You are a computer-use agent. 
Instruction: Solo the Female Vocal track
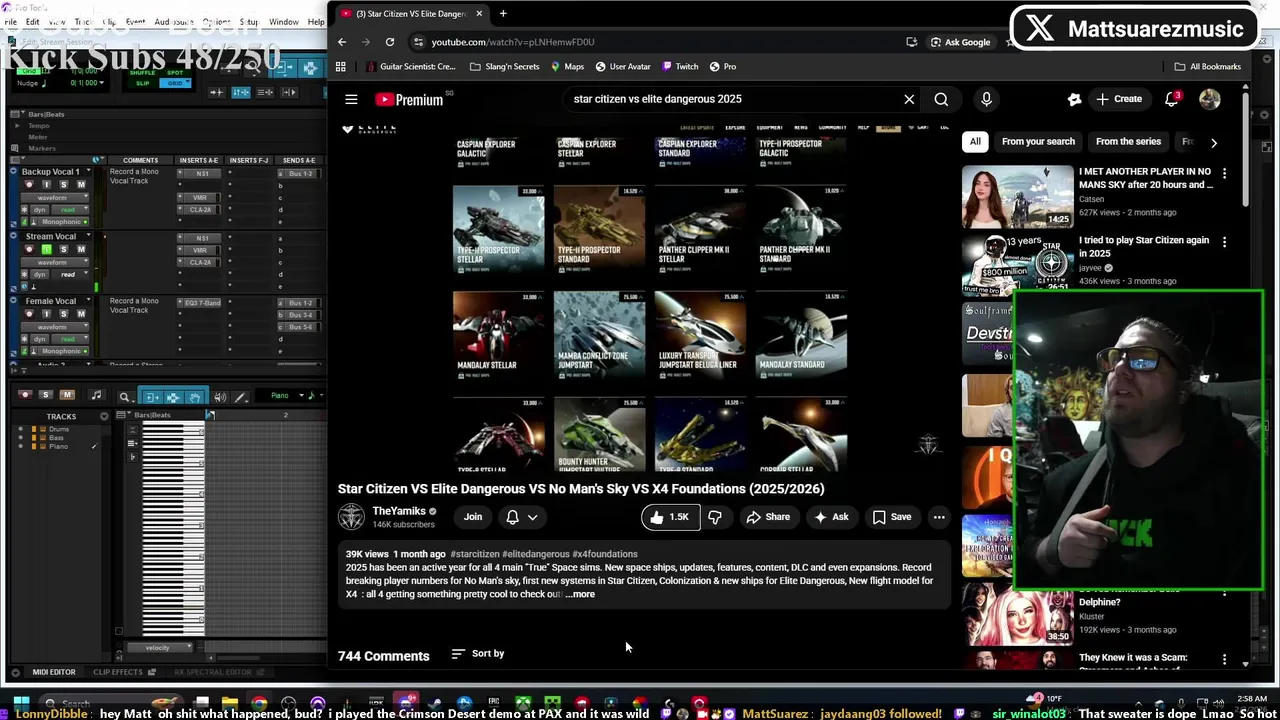point(64,314)
